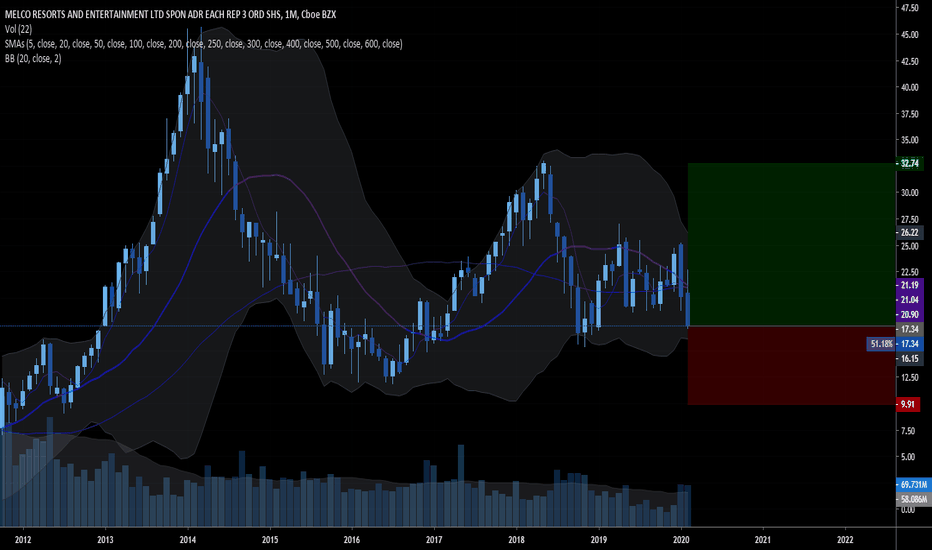Click the 45.00 price axis label
The image size is (932, 550).
tap(910, 34)
